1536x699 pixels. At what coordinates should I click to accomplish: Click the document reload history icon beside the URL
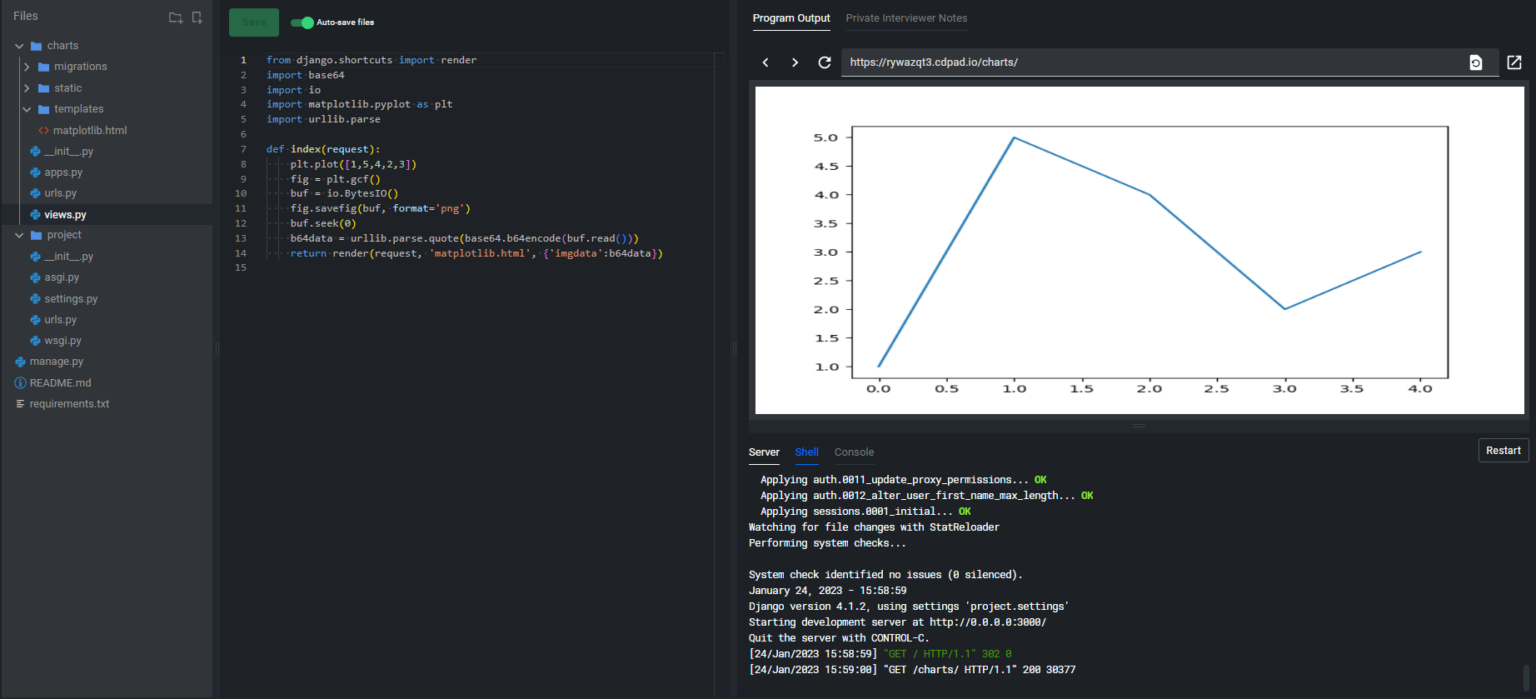[x=1476, y=62]
